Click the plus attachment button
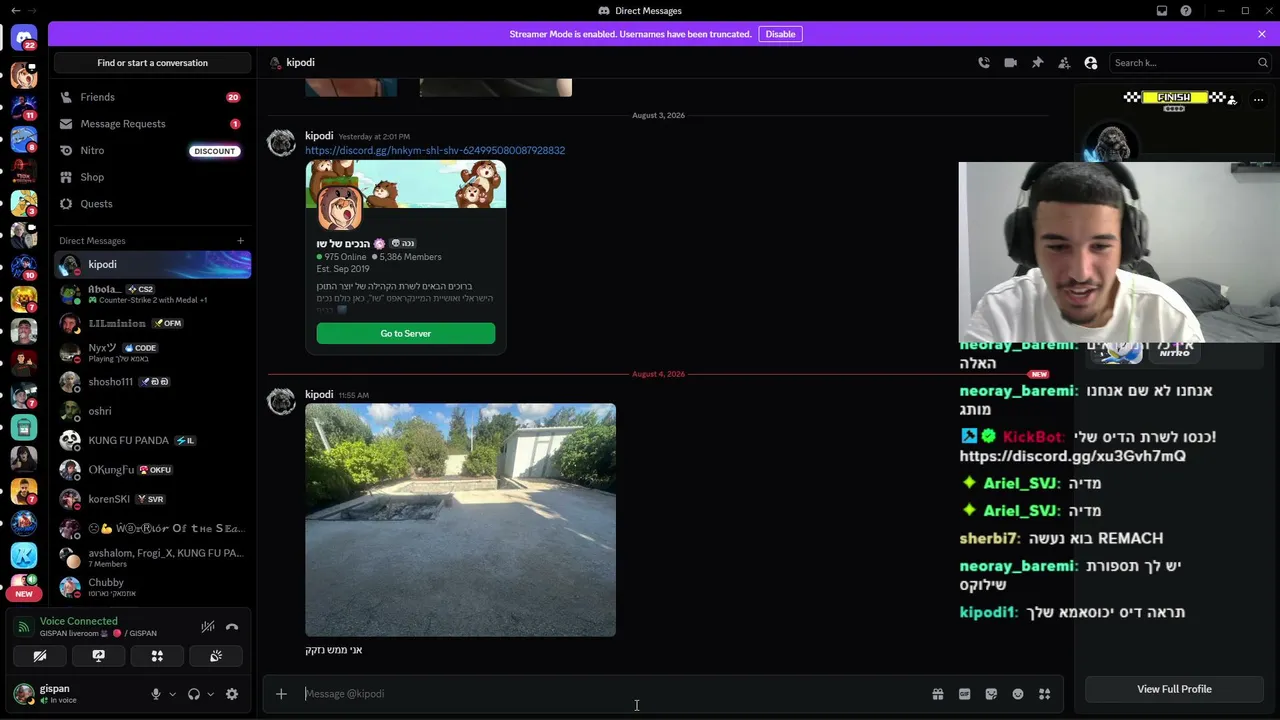This screenshot has width=1280, height=720. tap(281, 694)
